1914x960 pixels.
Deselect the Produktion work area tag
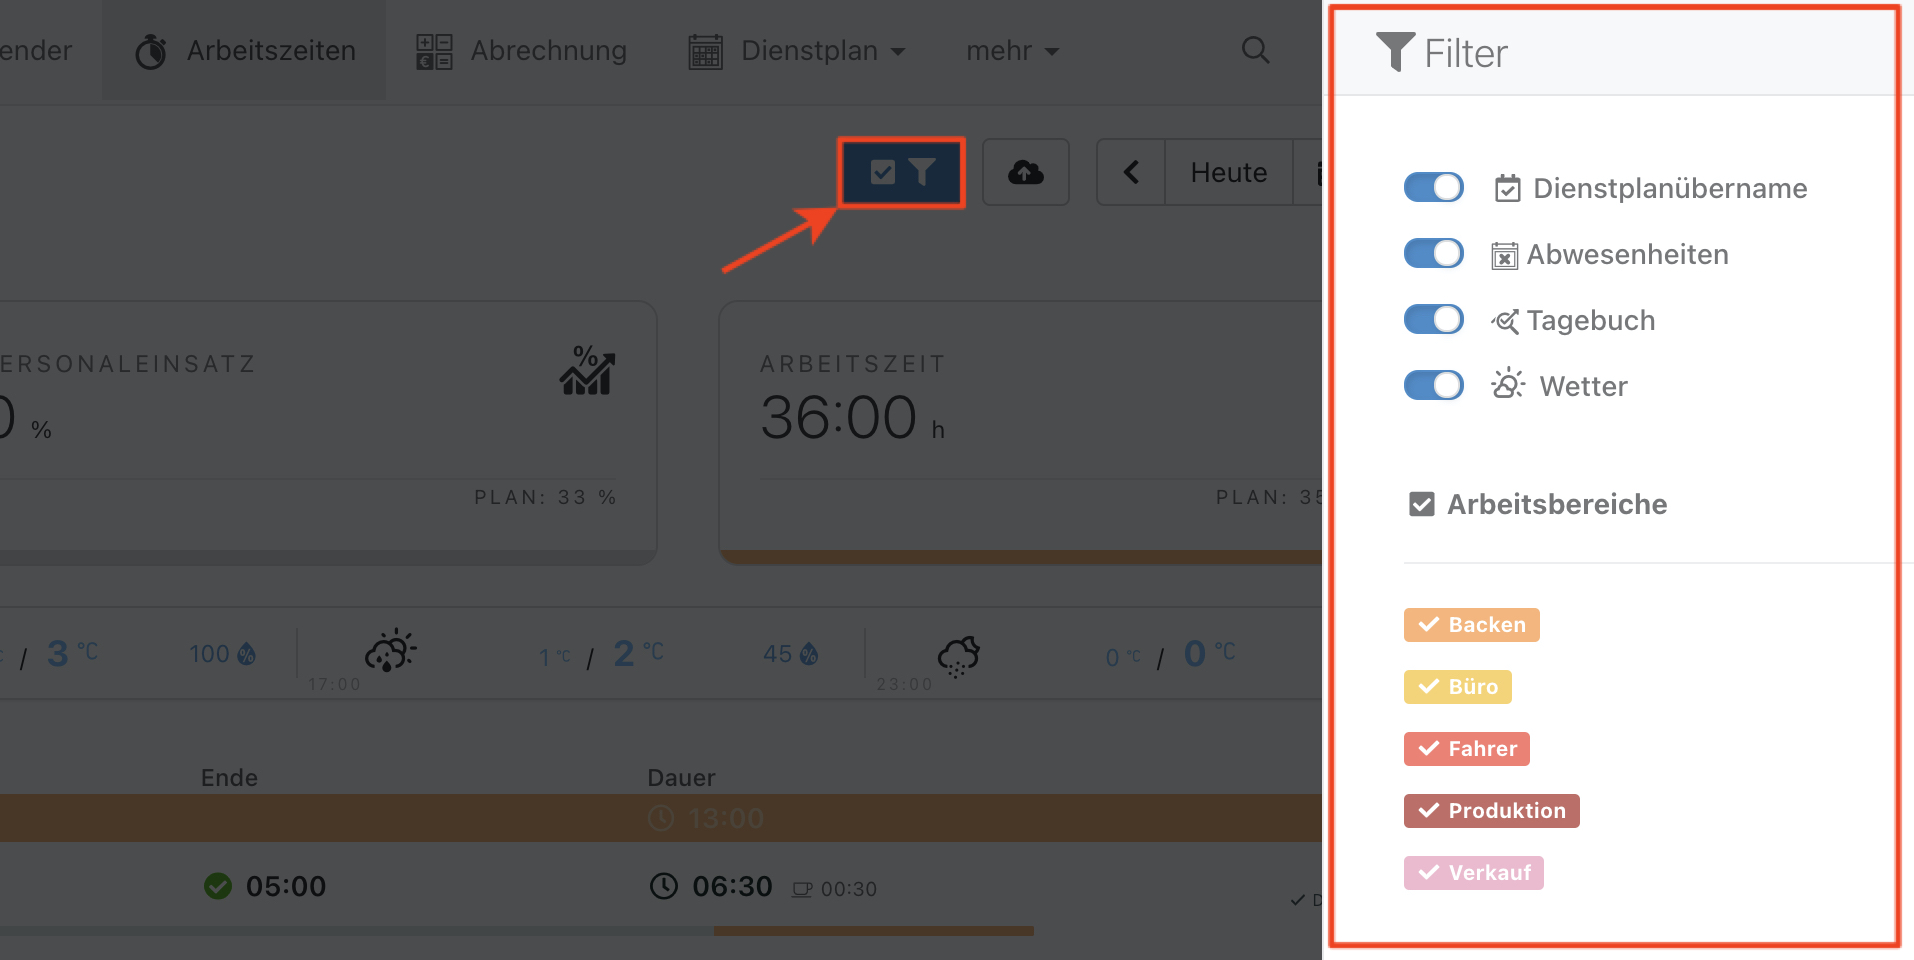[x=1492, y=811]
